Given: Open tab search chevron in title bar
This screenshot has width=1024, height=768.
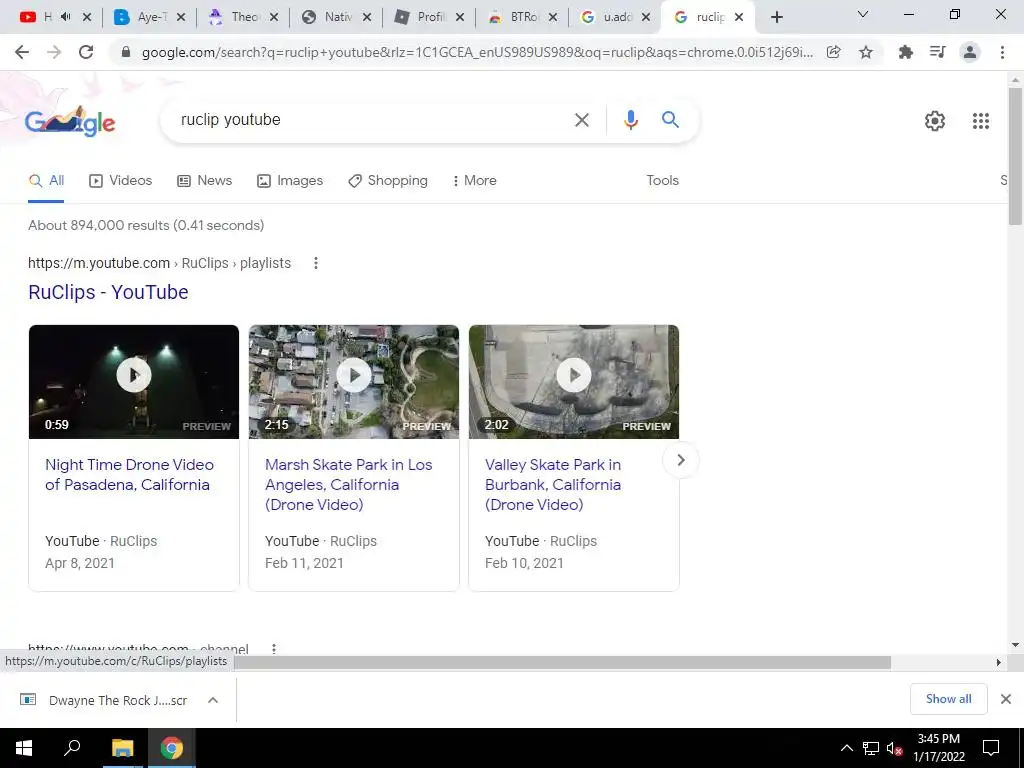Looking at the screenshot, I should point(863,14).
